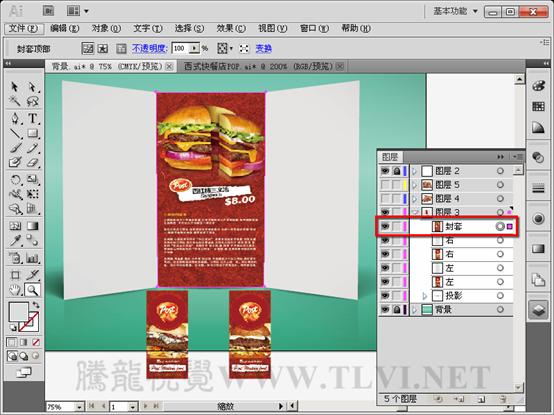Select the Hand tool
The image size is (554, 415).
point(14,290)
